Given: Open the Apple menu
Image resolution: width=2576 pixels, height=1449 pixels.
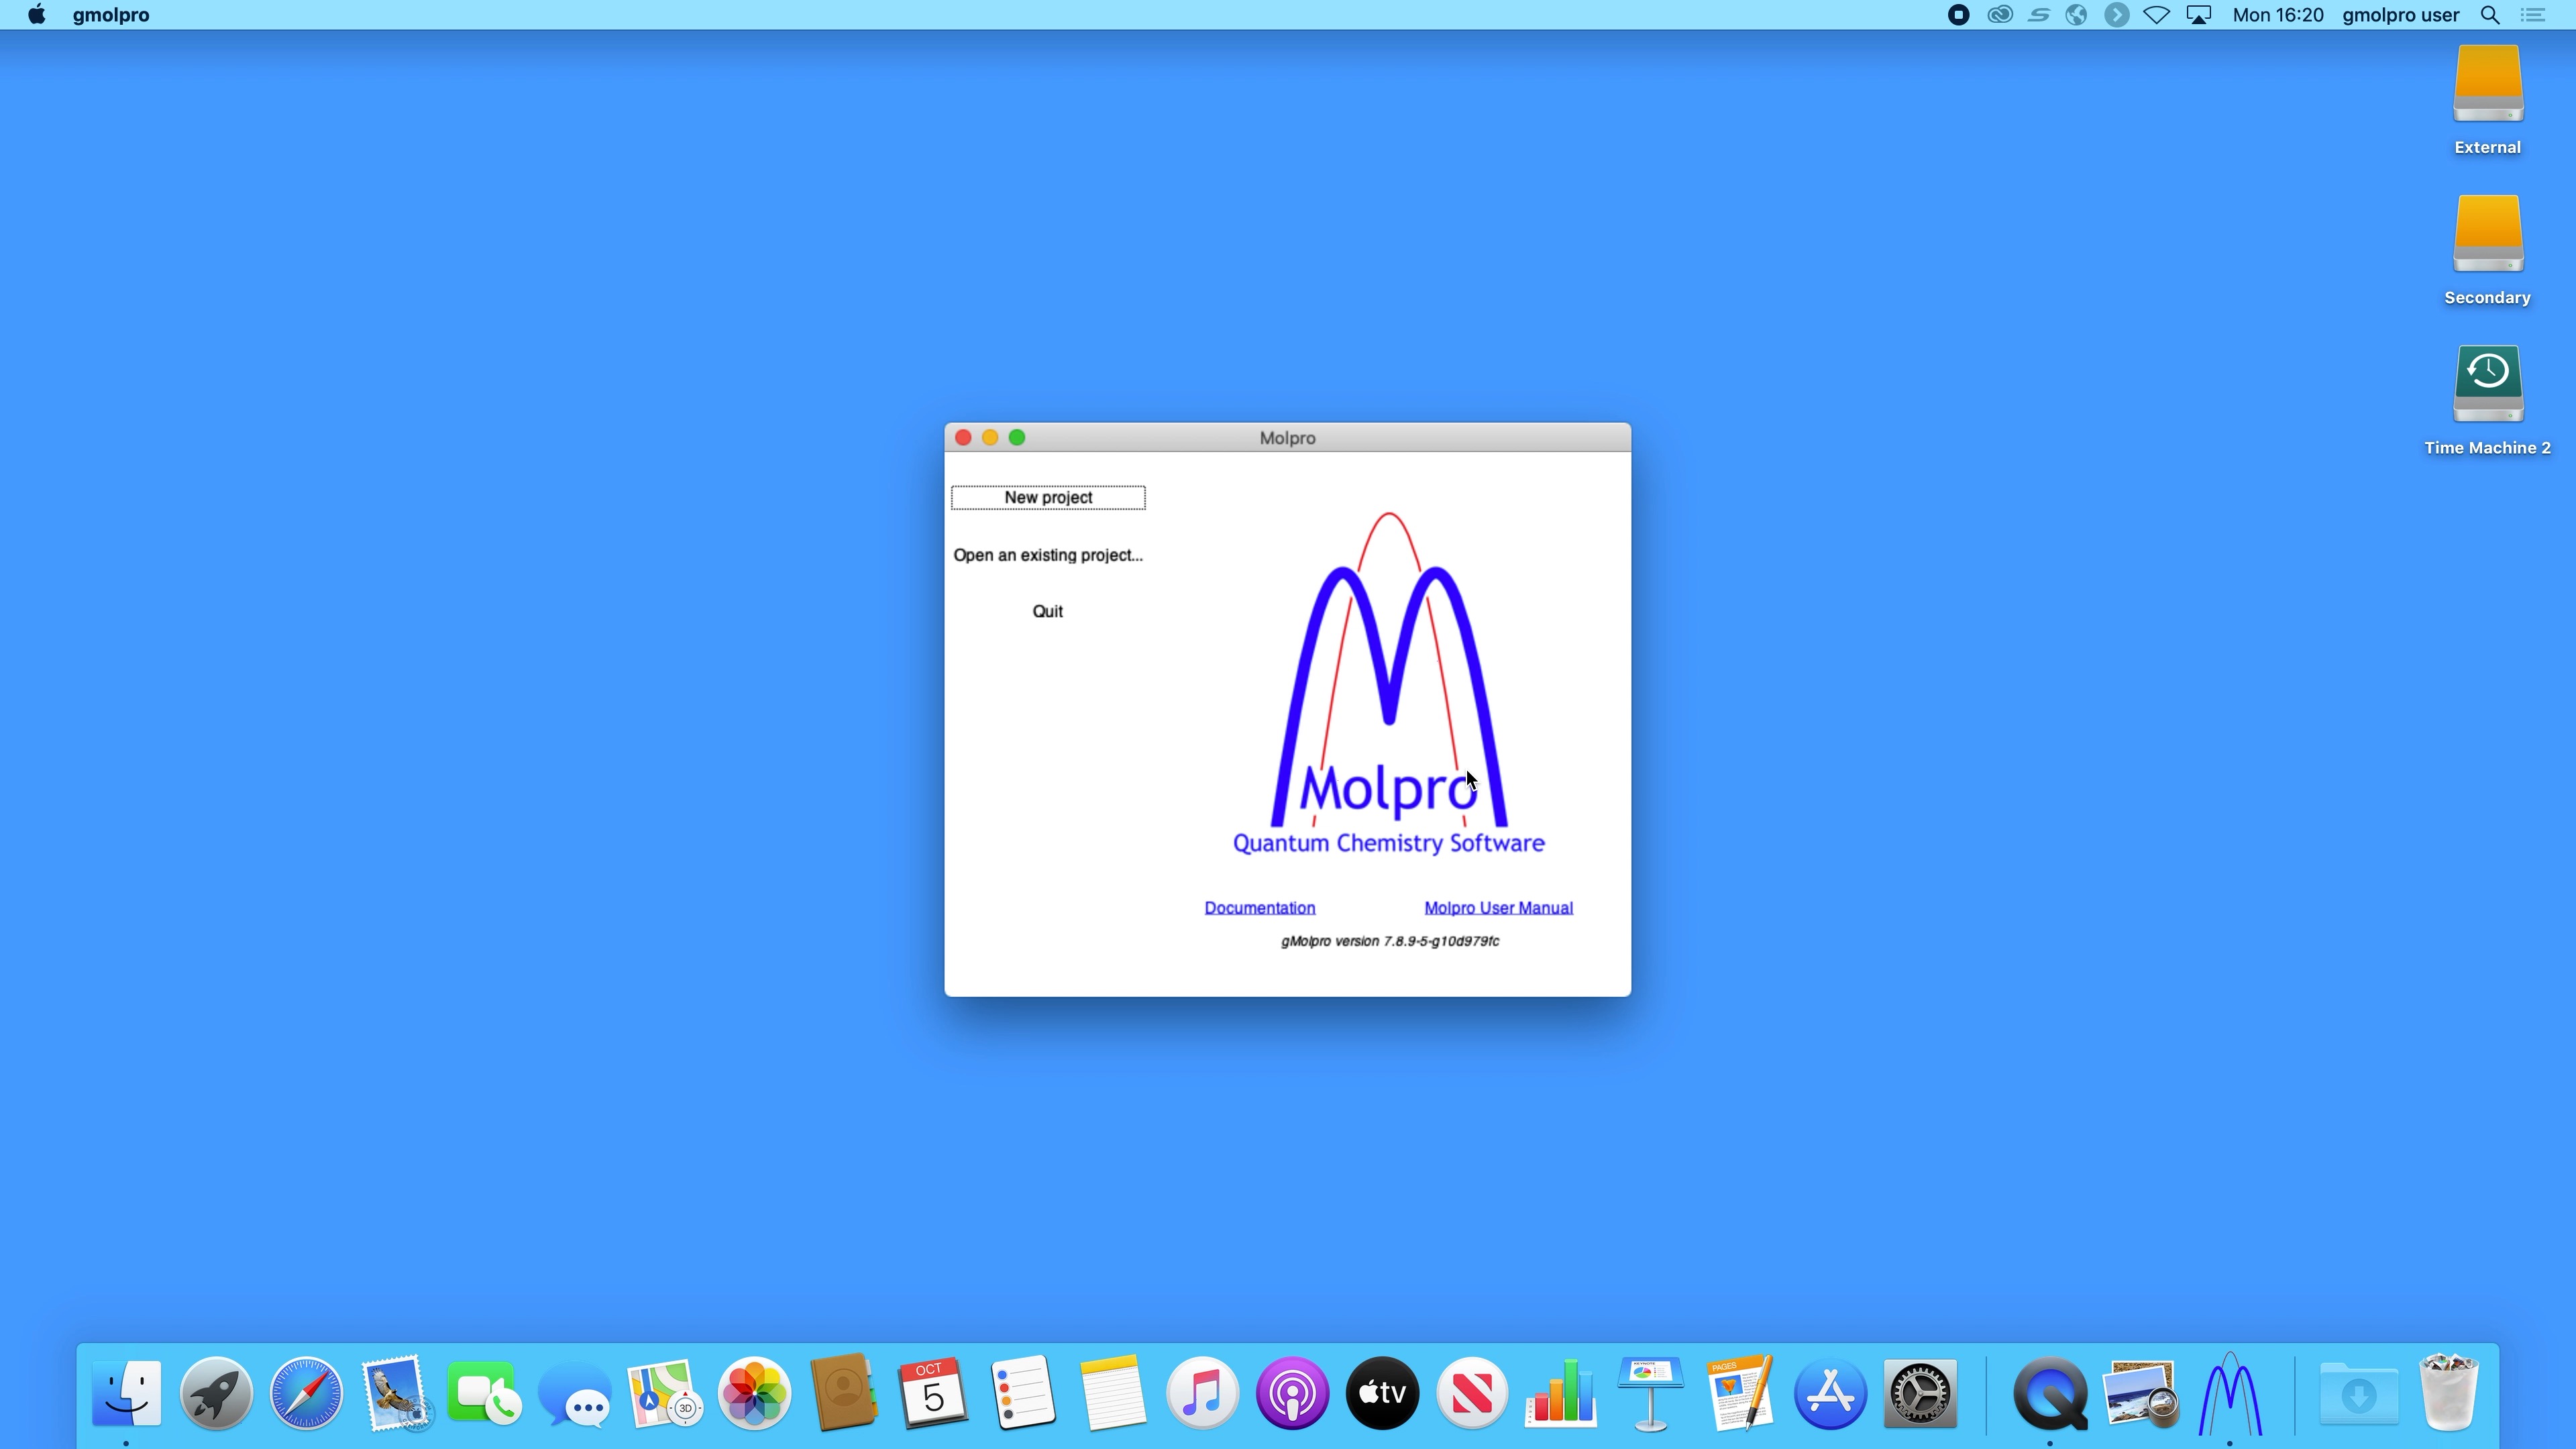Looking at the screenshot, I should [36, 15].
